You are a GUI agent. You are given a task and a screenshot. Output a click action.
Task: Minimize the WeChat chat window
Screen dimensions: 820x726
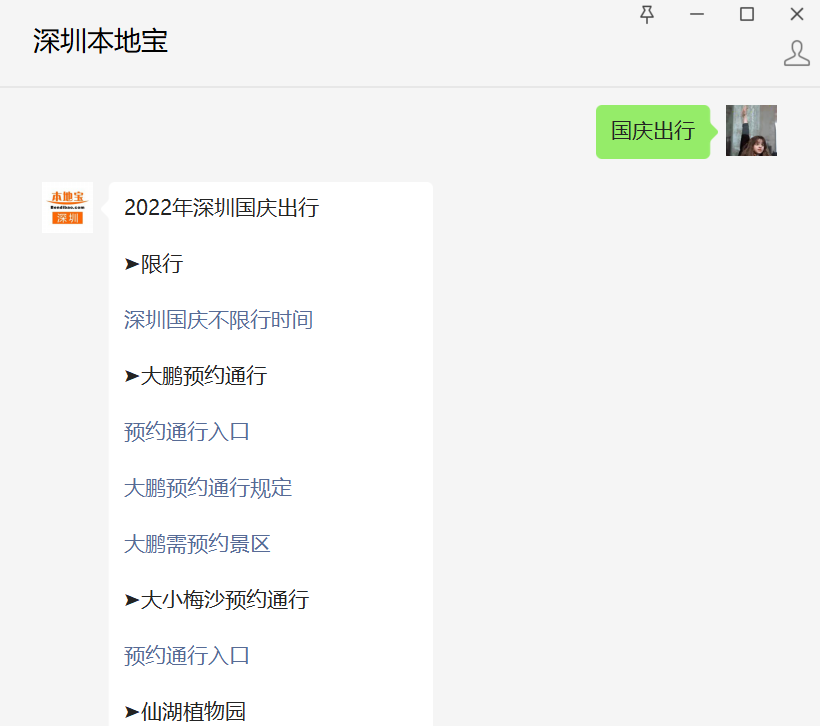tap(697, 14)
